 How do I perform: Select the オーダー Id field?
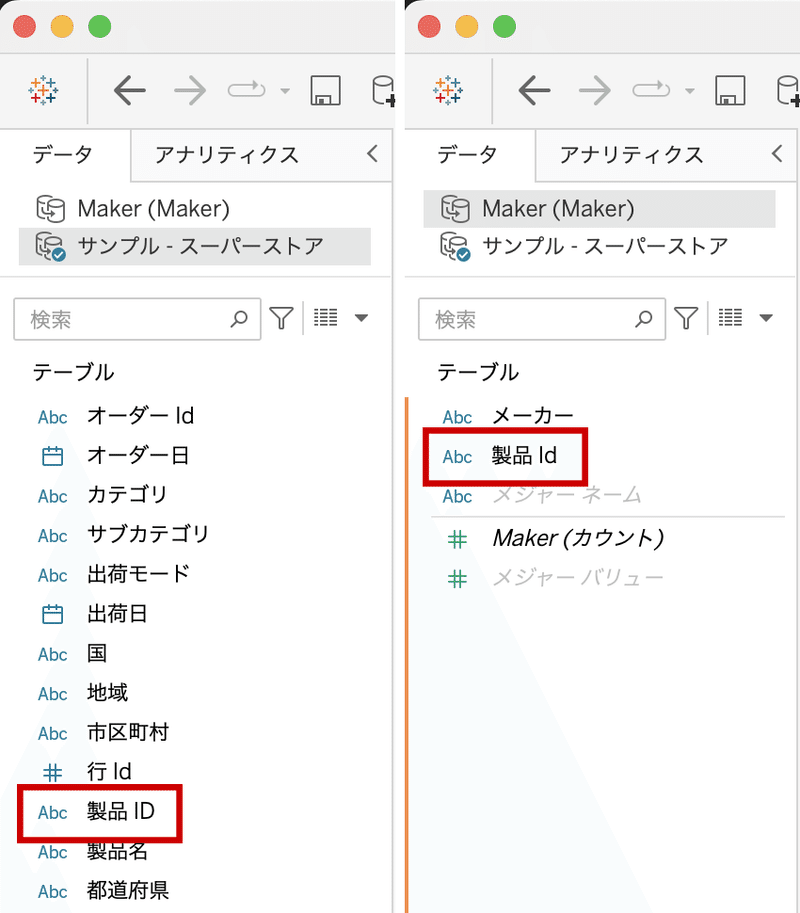coord(140,416)
